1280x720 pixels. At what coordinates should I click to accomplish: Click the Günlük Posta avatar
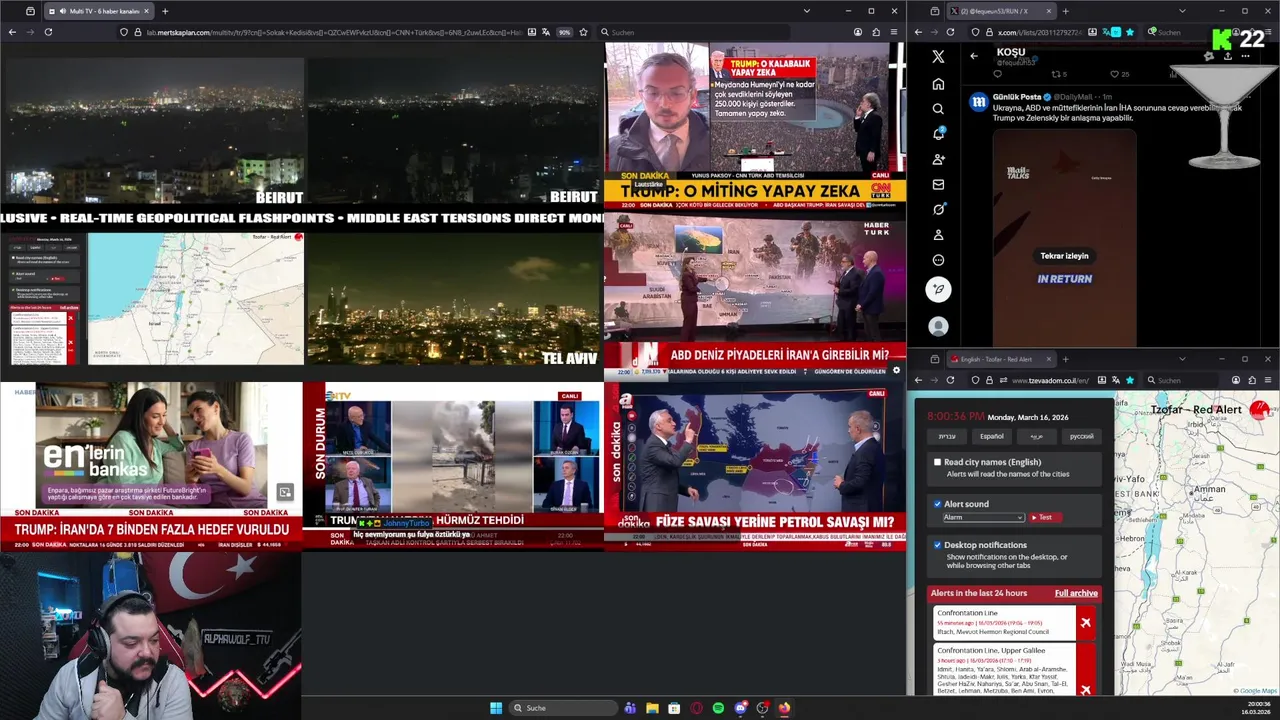pyautogui.click(x=978, y=100)
